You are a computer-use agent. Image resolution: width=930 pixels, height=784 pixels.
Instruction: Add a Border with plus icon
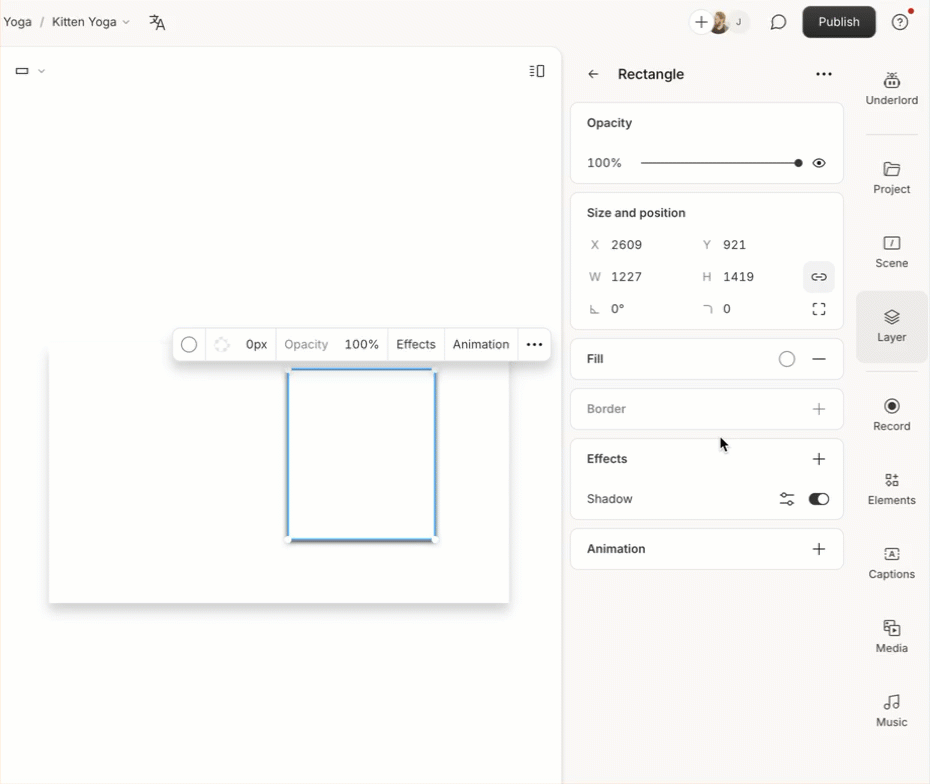click(x=819, y=409)
